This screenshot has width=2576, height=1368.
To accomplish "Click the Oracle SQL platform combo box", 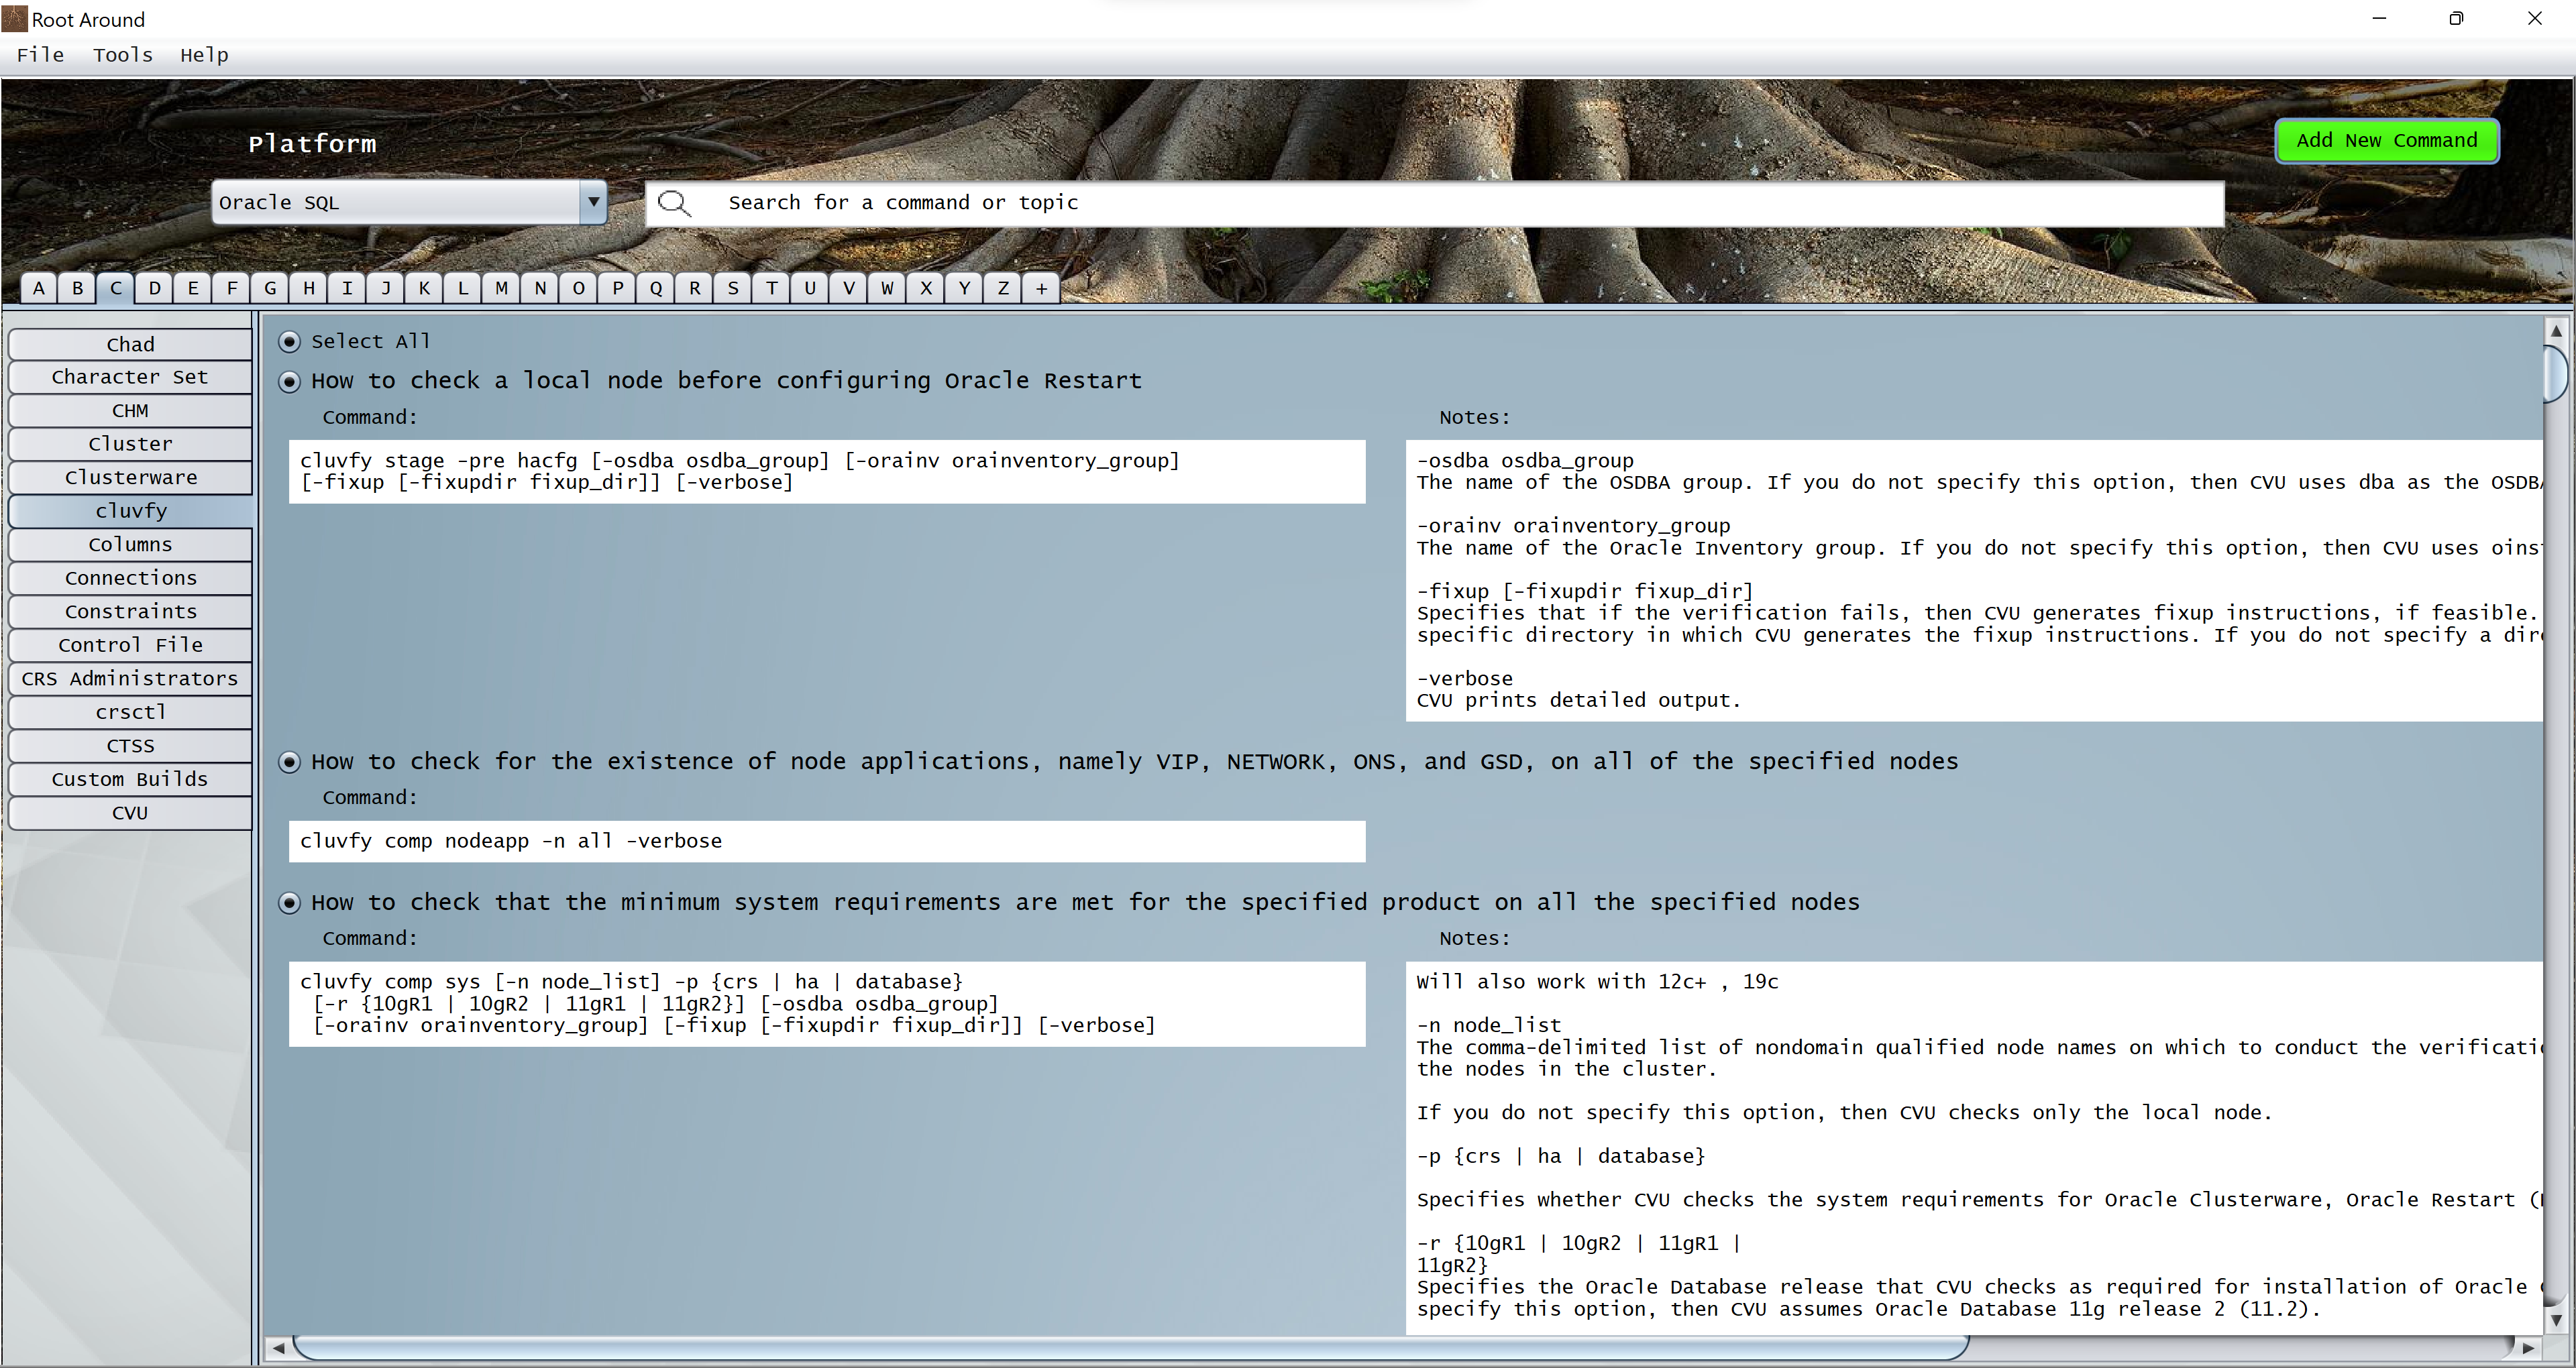I will pos(395,202).
